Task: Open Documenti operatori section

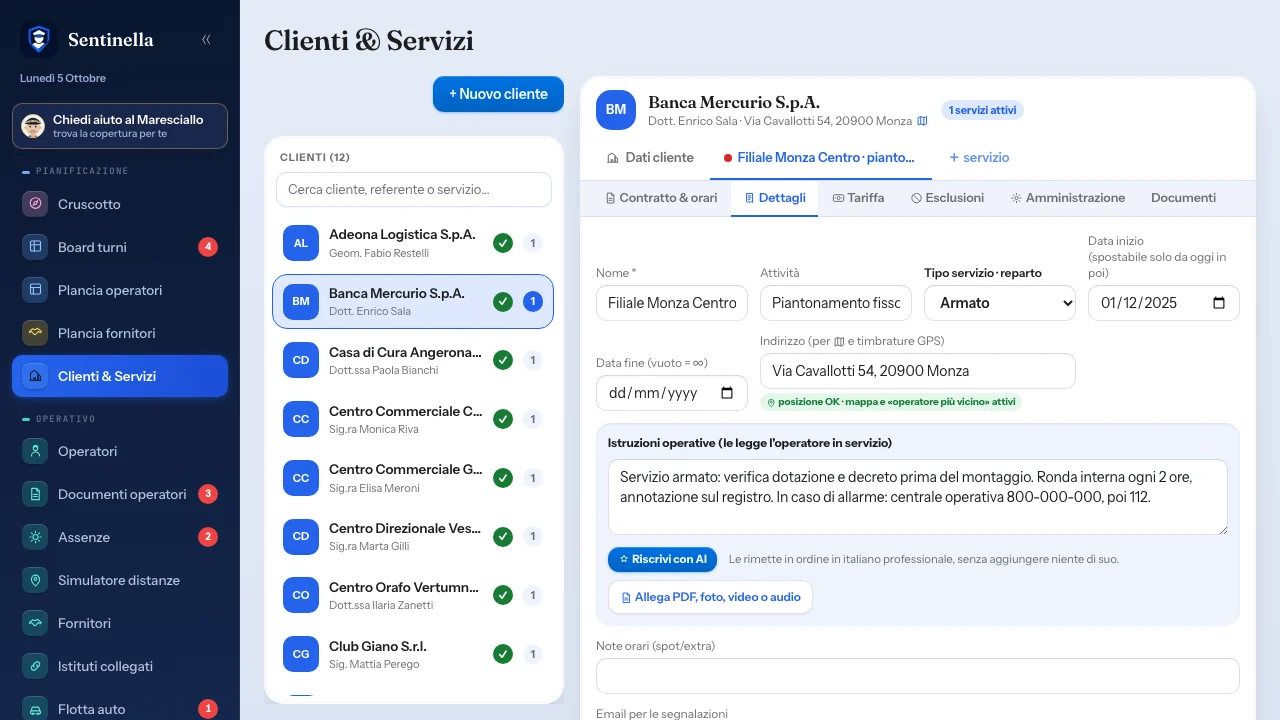Action: point(120,494)
